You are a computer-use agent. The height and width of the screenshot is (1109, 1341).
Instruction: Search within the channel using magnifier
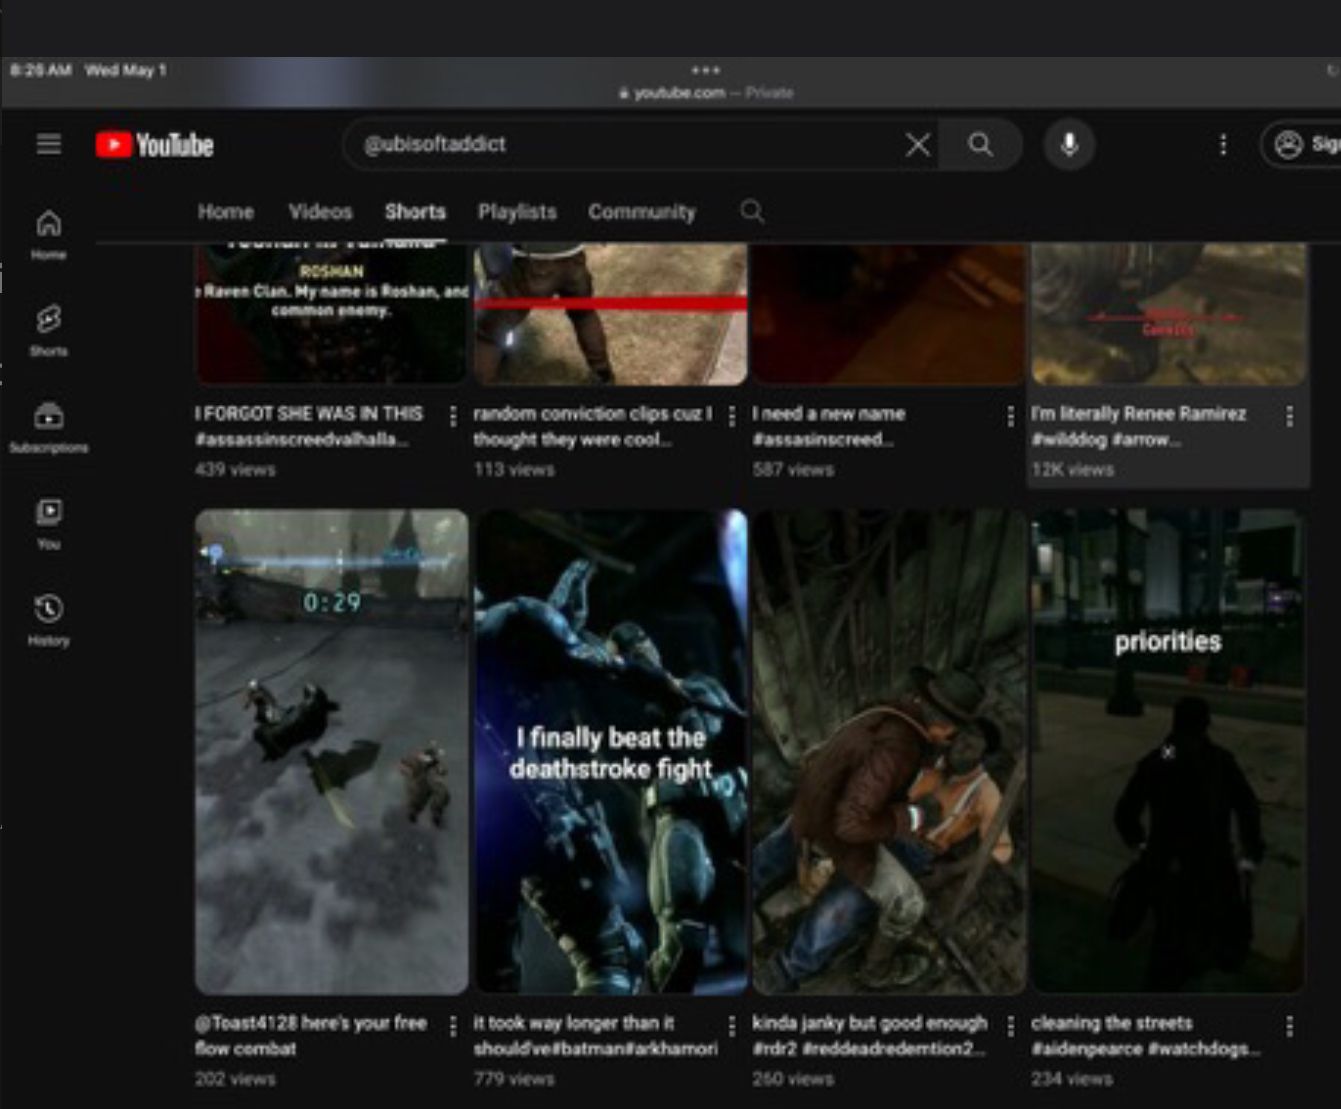click(x=752, y=212)
